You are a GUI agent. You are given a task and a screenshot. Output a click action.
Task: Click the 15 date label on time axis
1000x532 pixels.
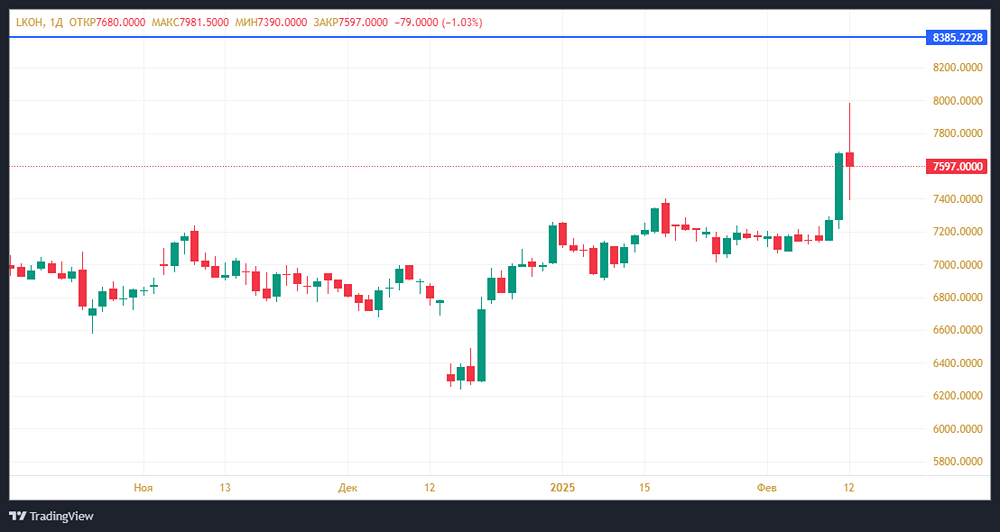point(645,488)
